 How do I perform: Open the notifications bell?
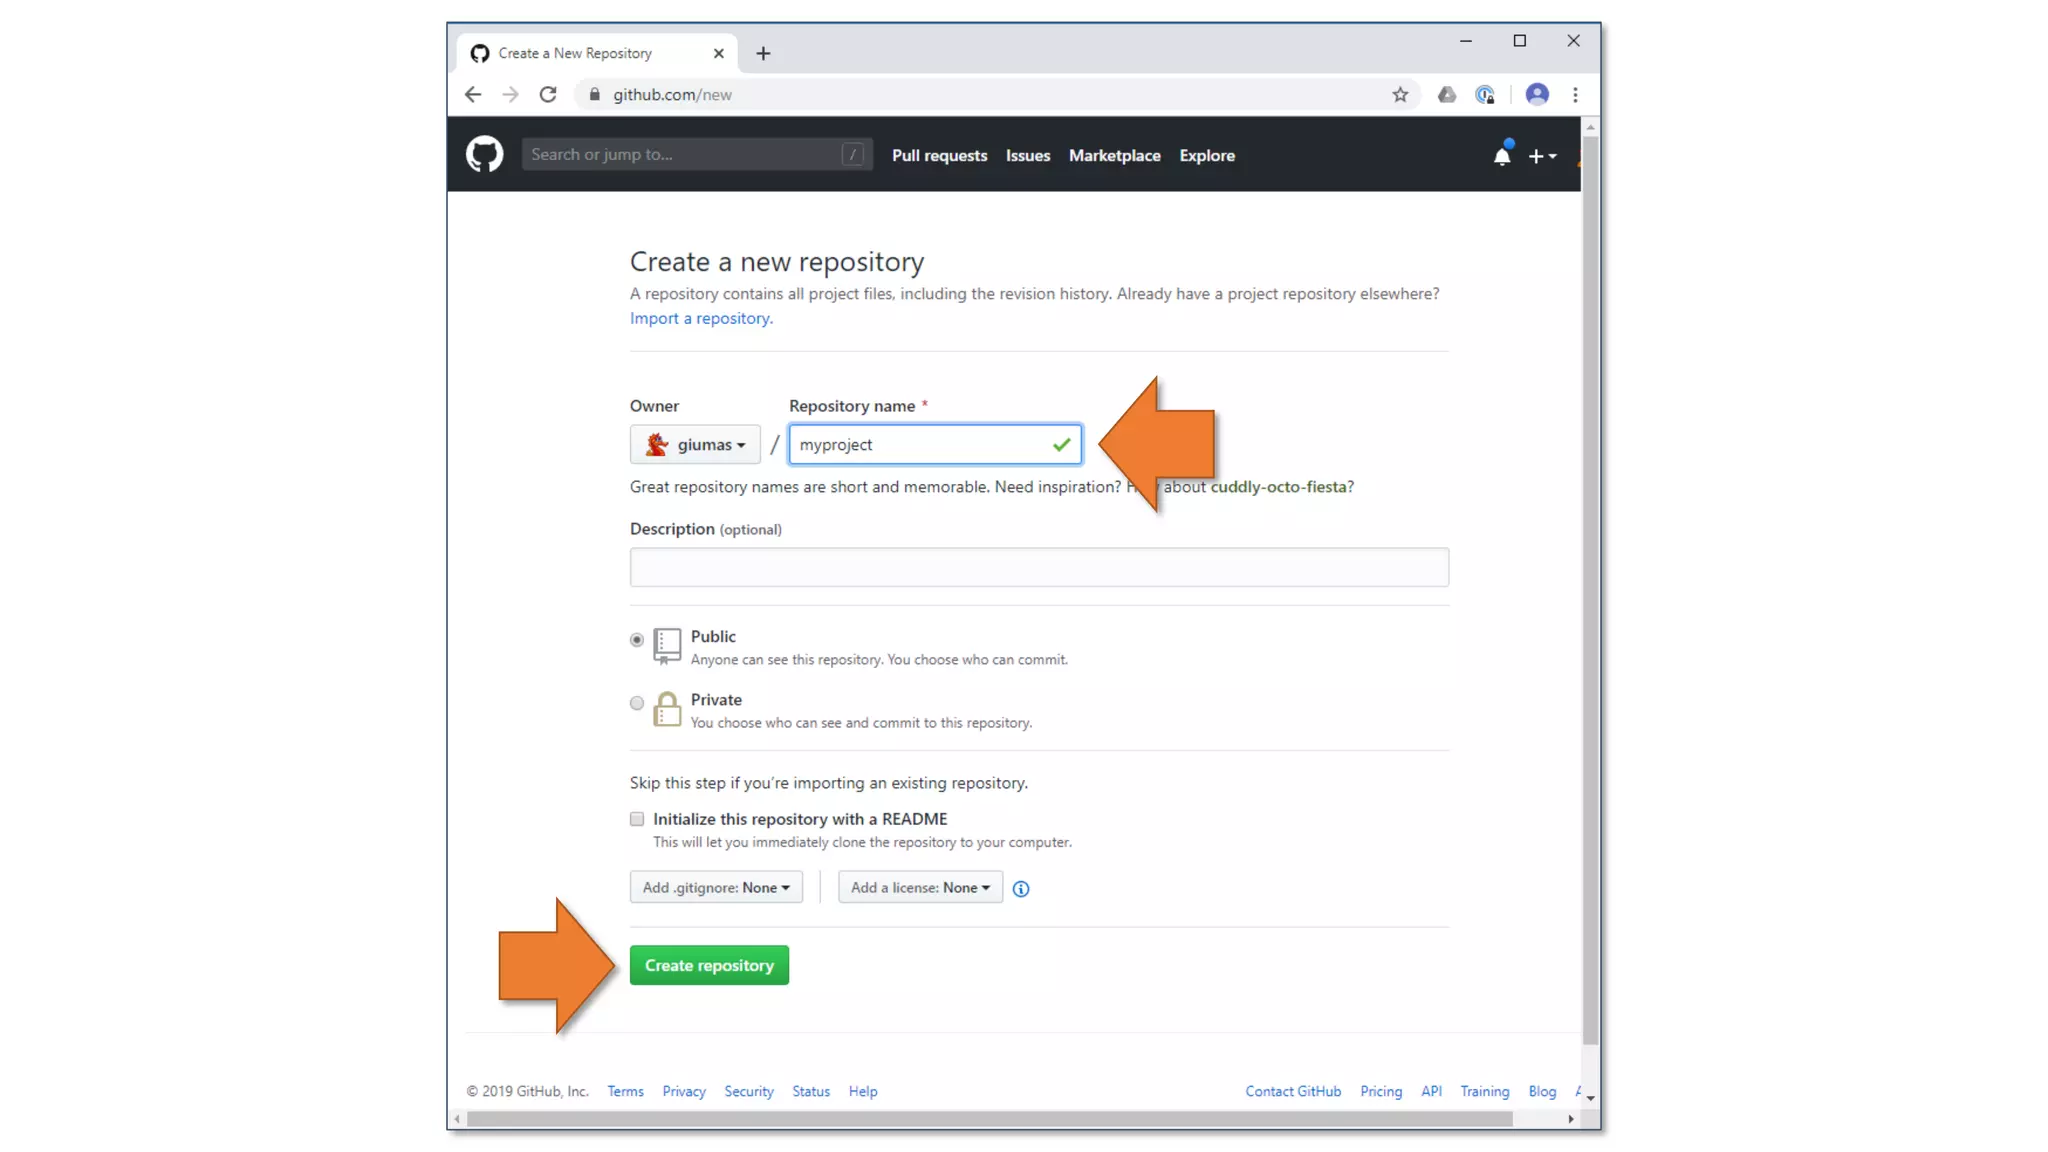click(1501, 156)
